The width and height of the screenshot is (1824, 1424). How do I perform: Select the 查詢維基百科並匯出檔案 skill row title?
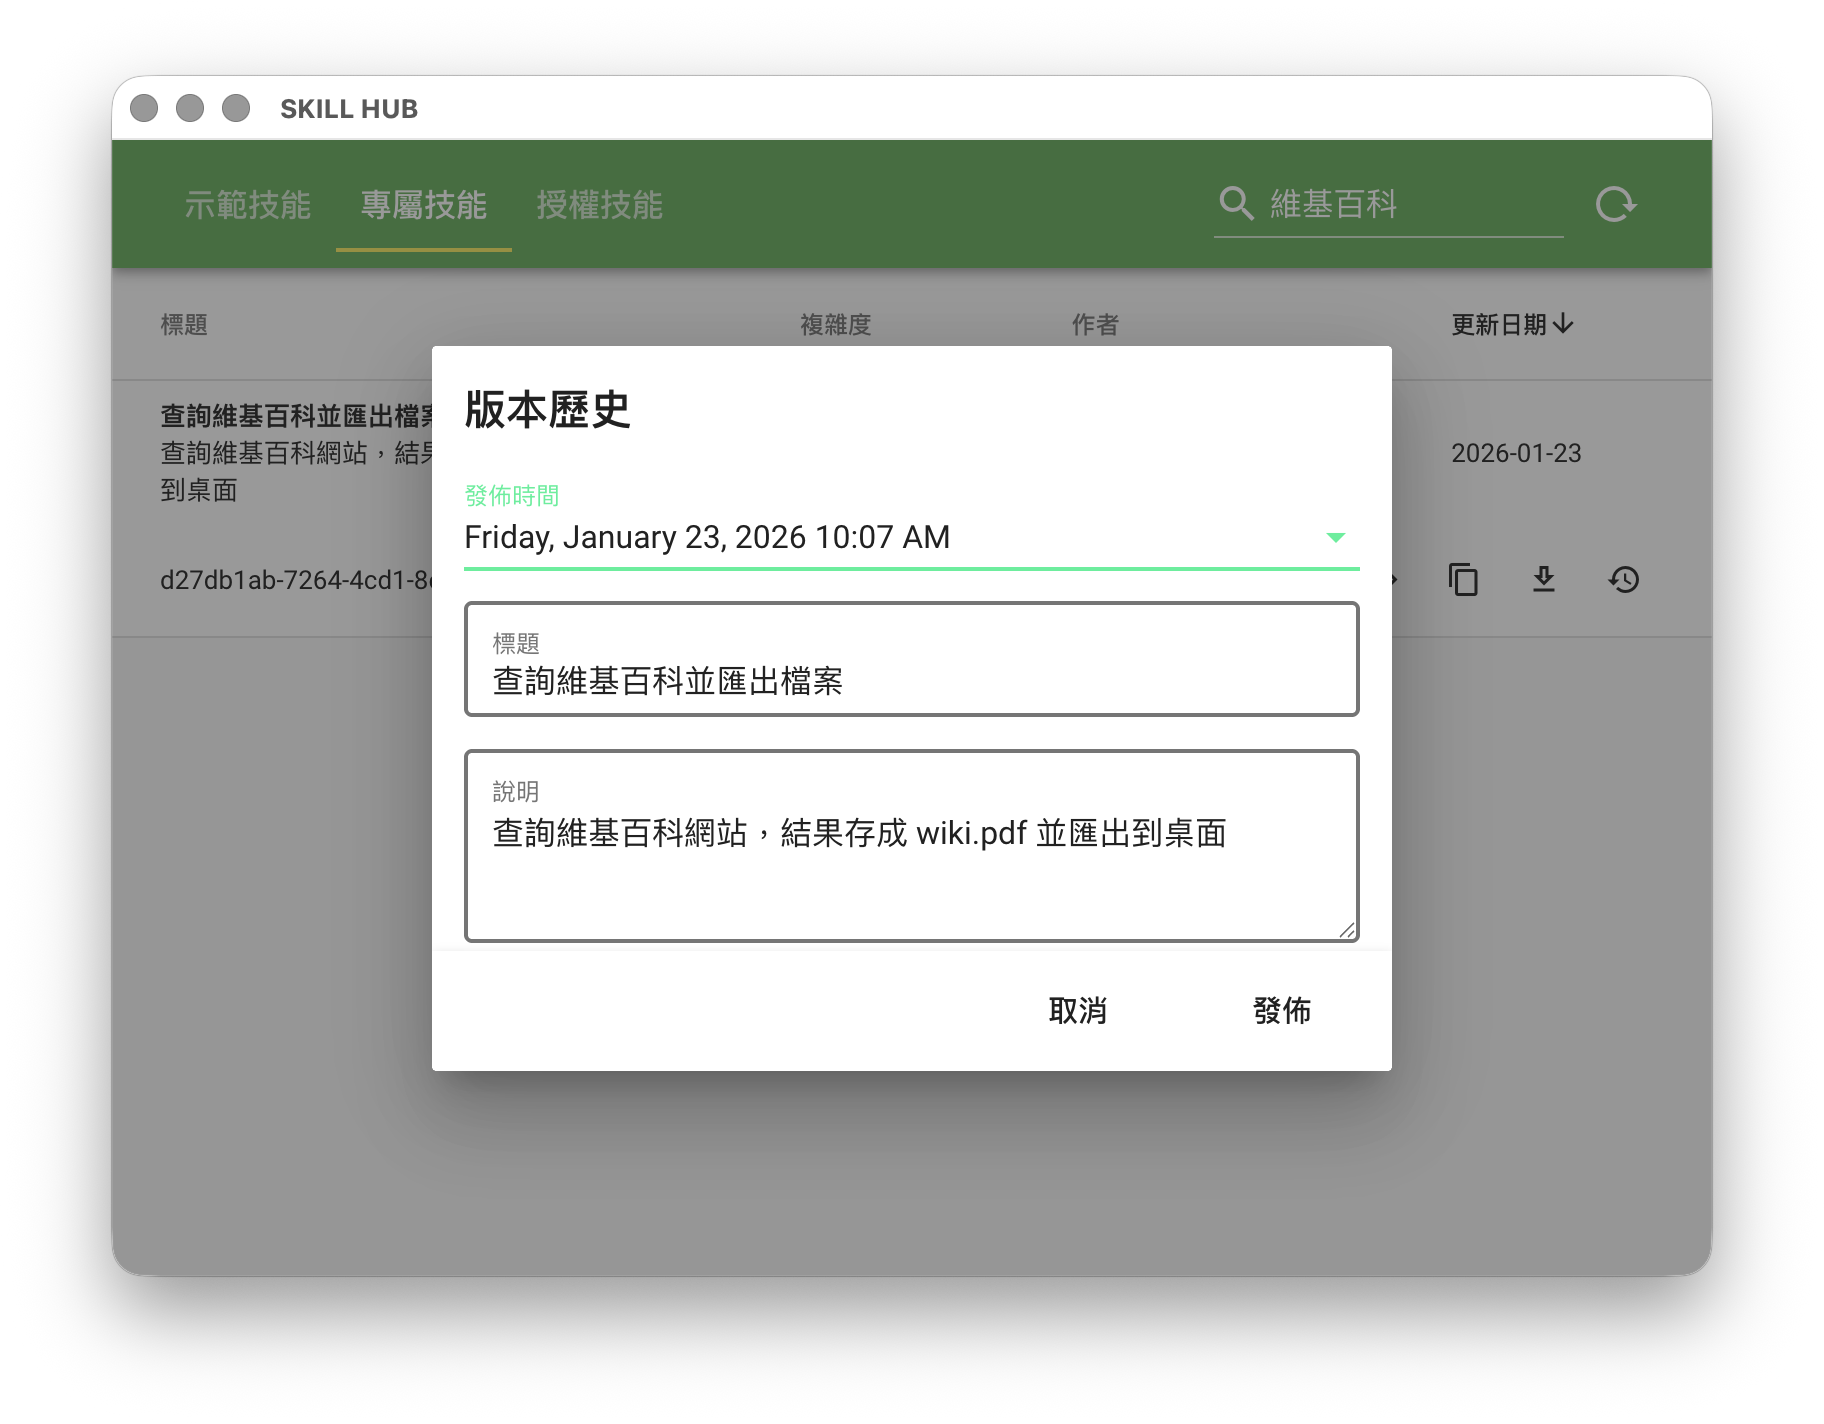(296, 416)
